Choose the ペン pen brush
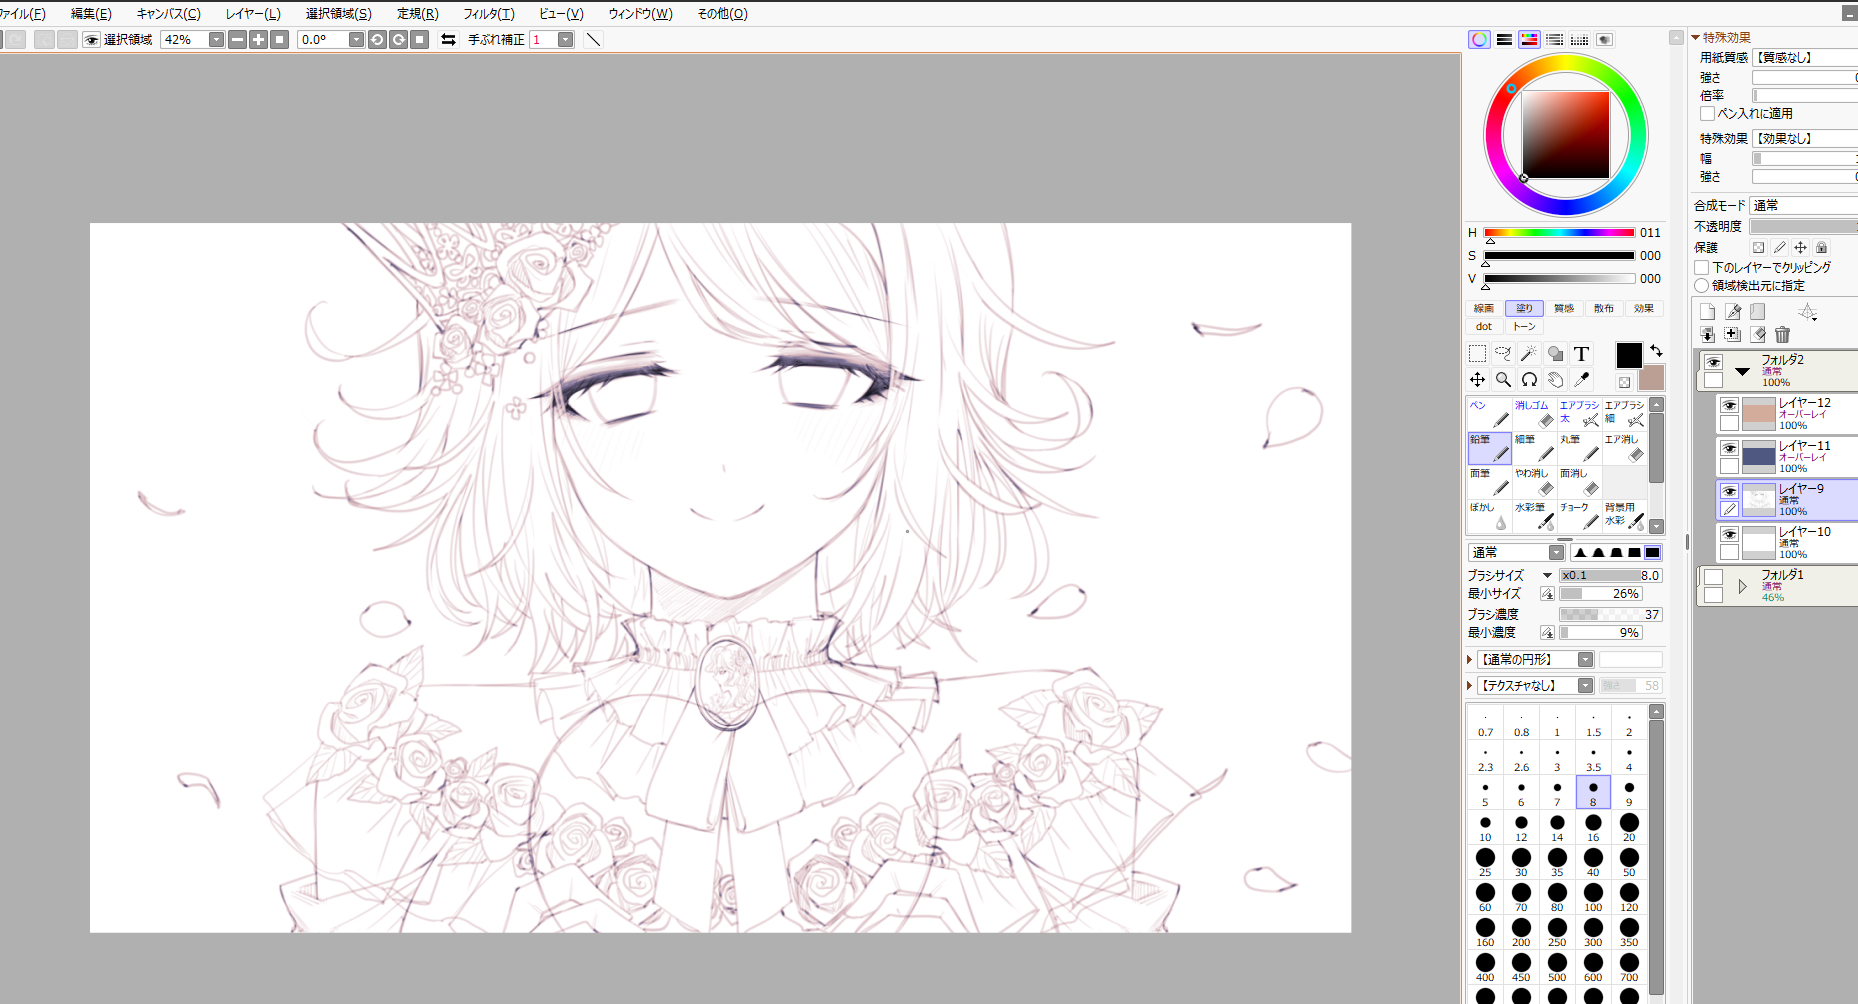Screen dimensions: 1858x1004 [1489, 414]
